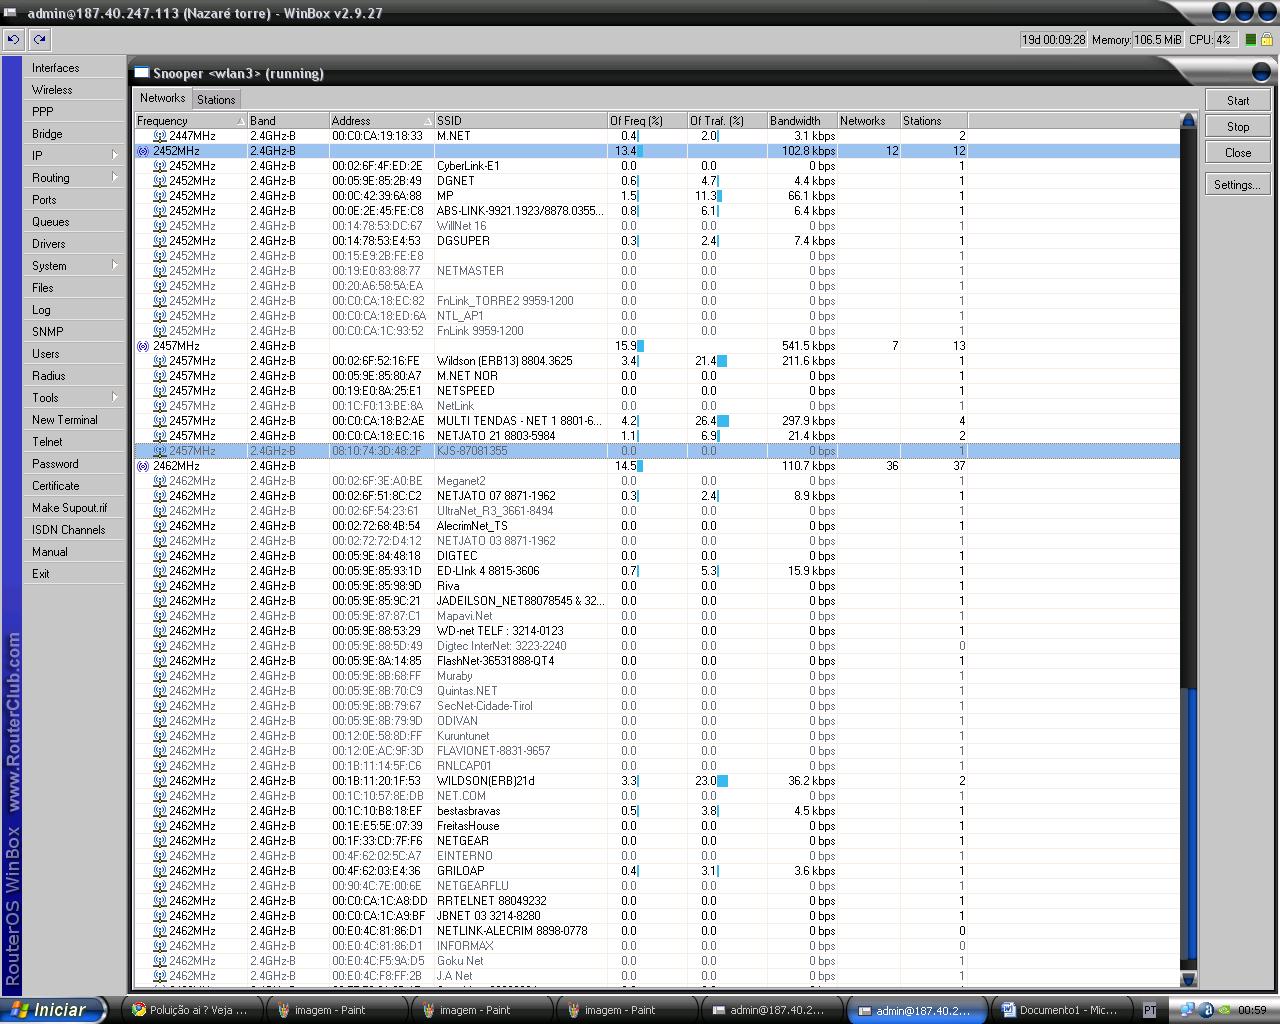Click the Close button in Snooper
Screen dimensions: 1280x1024
[1238, 153]
